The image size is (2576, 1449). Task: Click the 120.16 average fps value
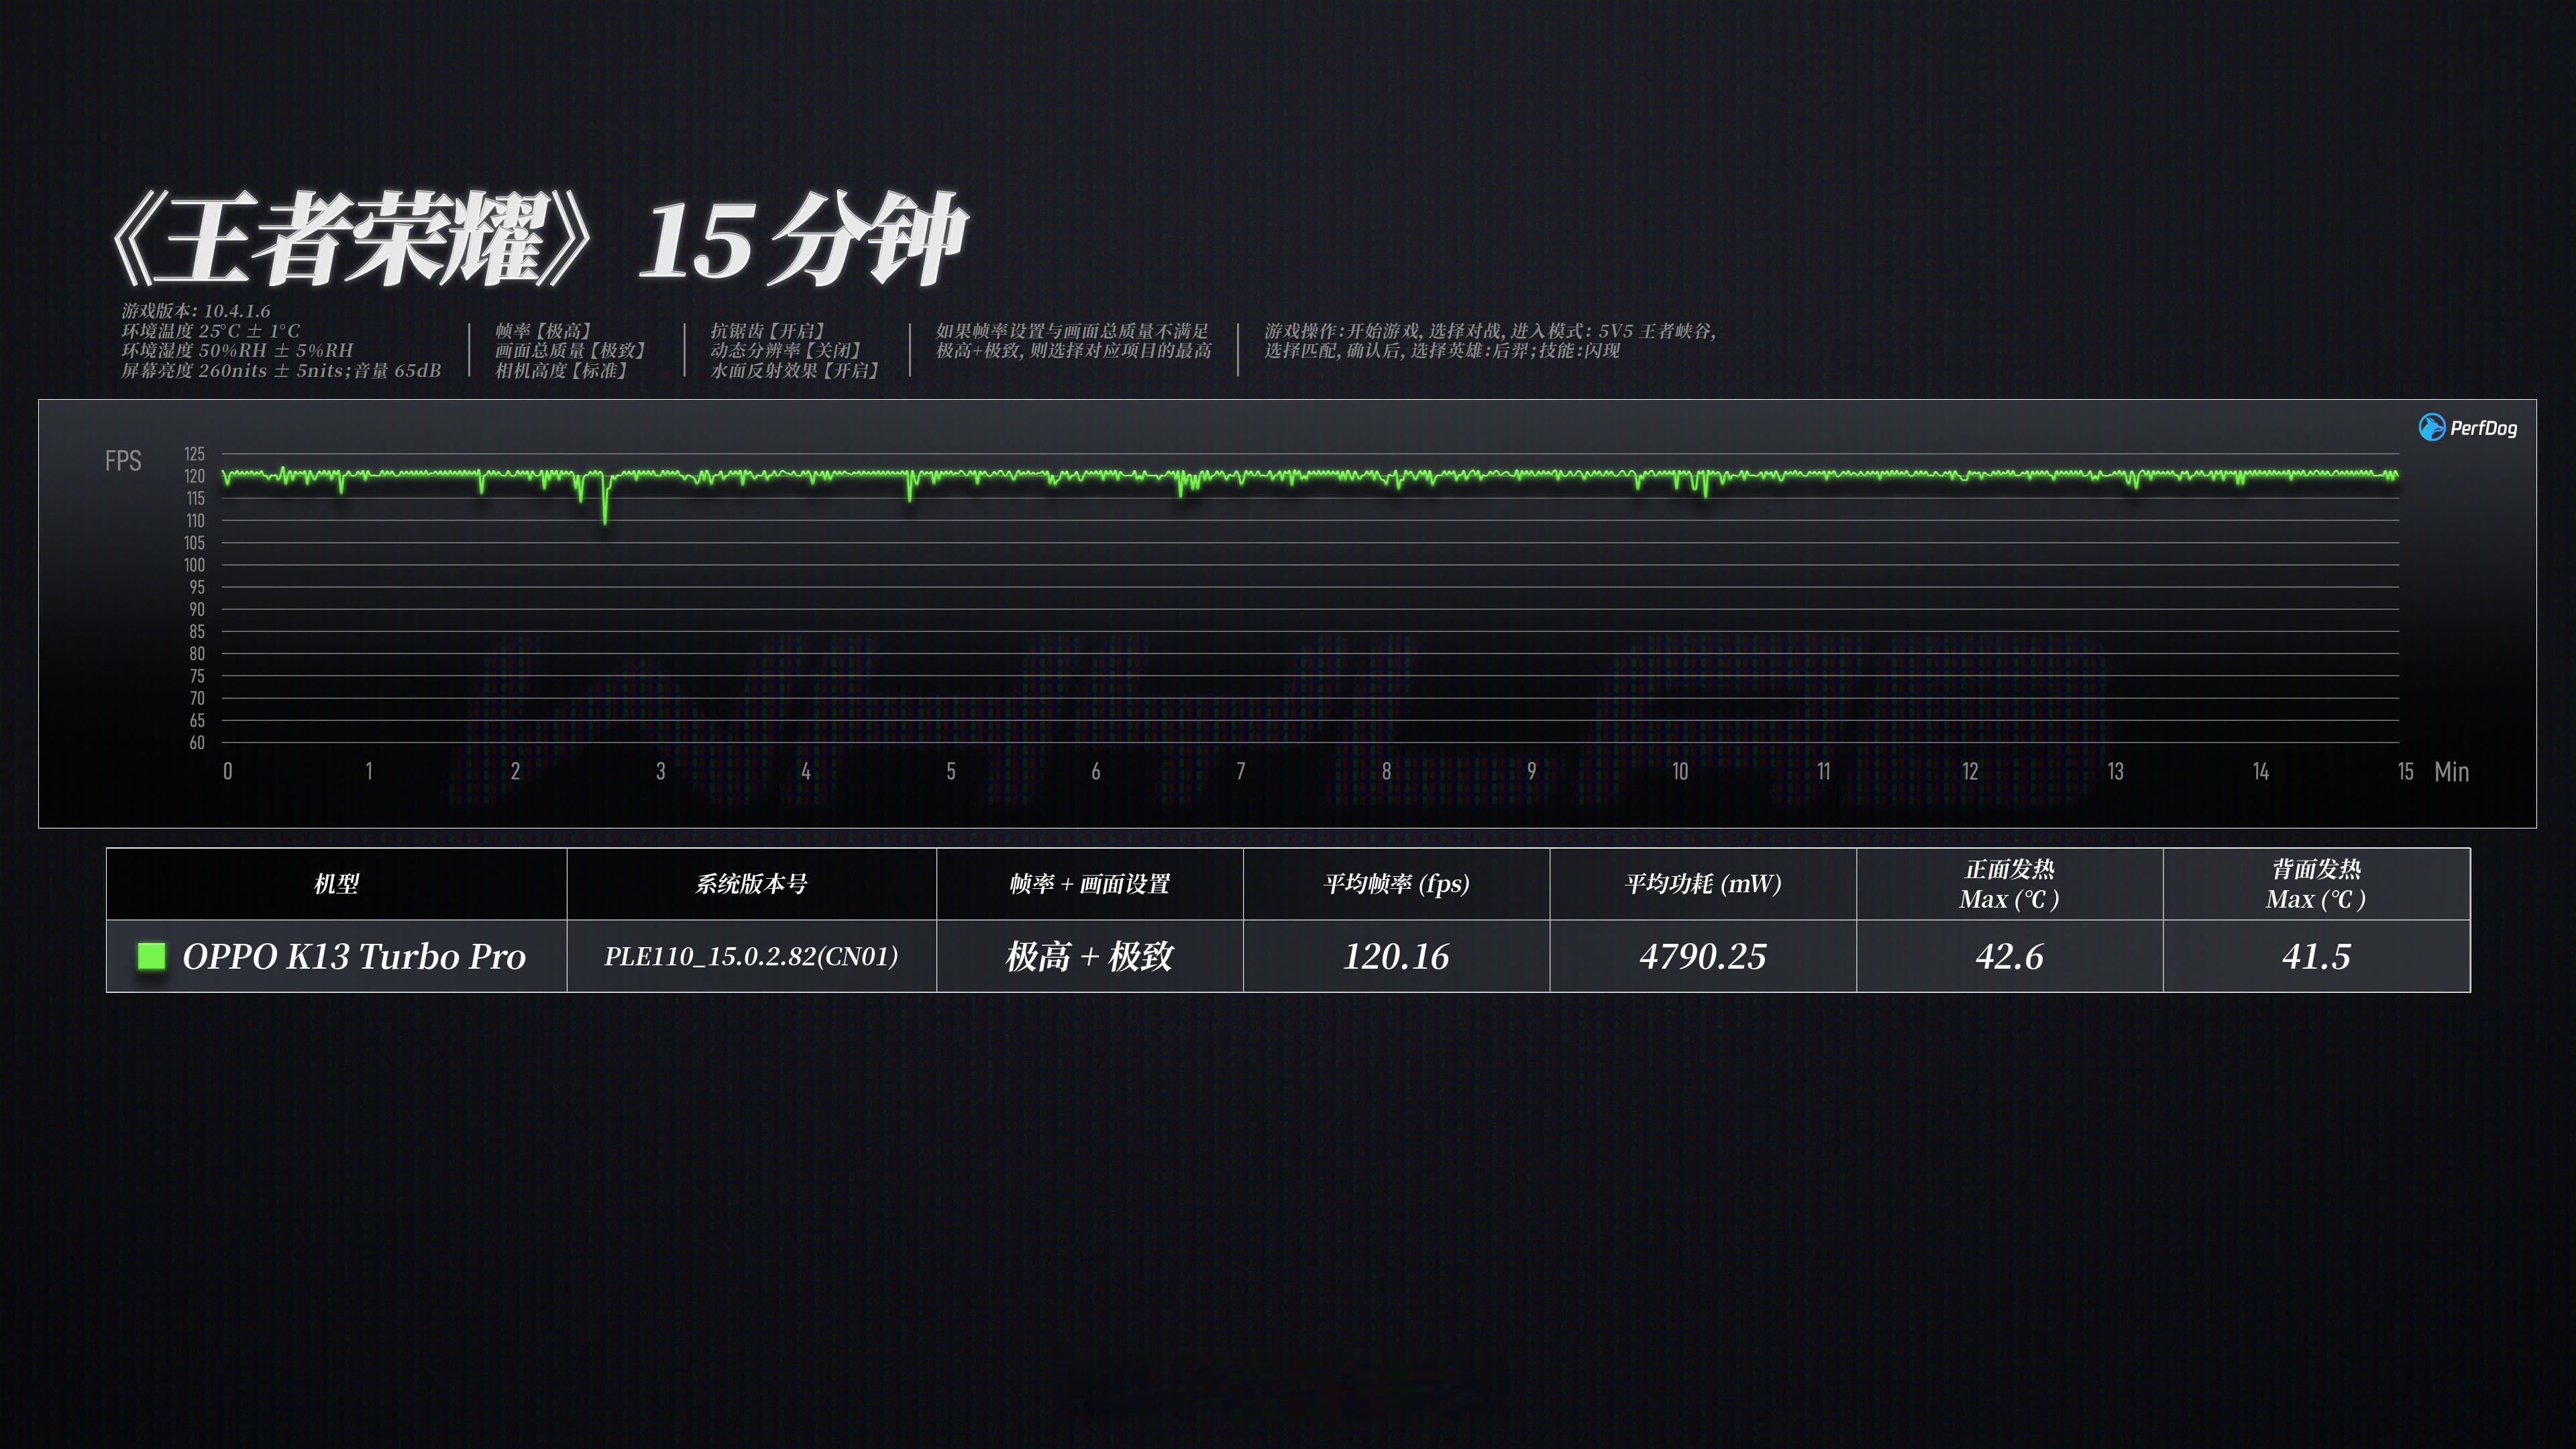(1396, 956)
